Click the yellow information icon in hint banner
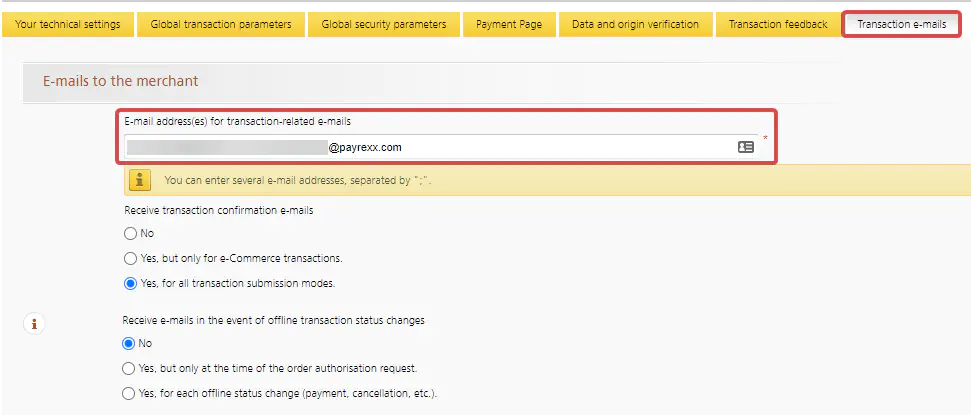971x415 pixels. tap(141, 180)
